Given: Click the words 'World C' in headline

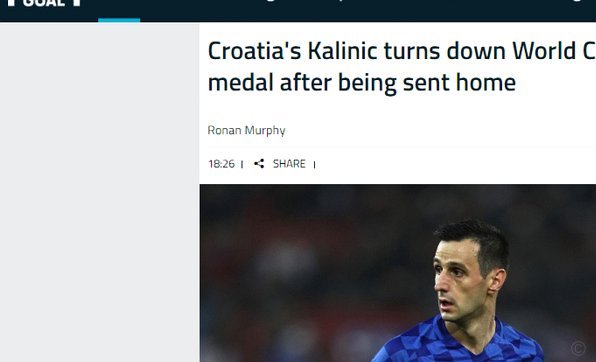Looking at the screenshot, I should [554, 51].
